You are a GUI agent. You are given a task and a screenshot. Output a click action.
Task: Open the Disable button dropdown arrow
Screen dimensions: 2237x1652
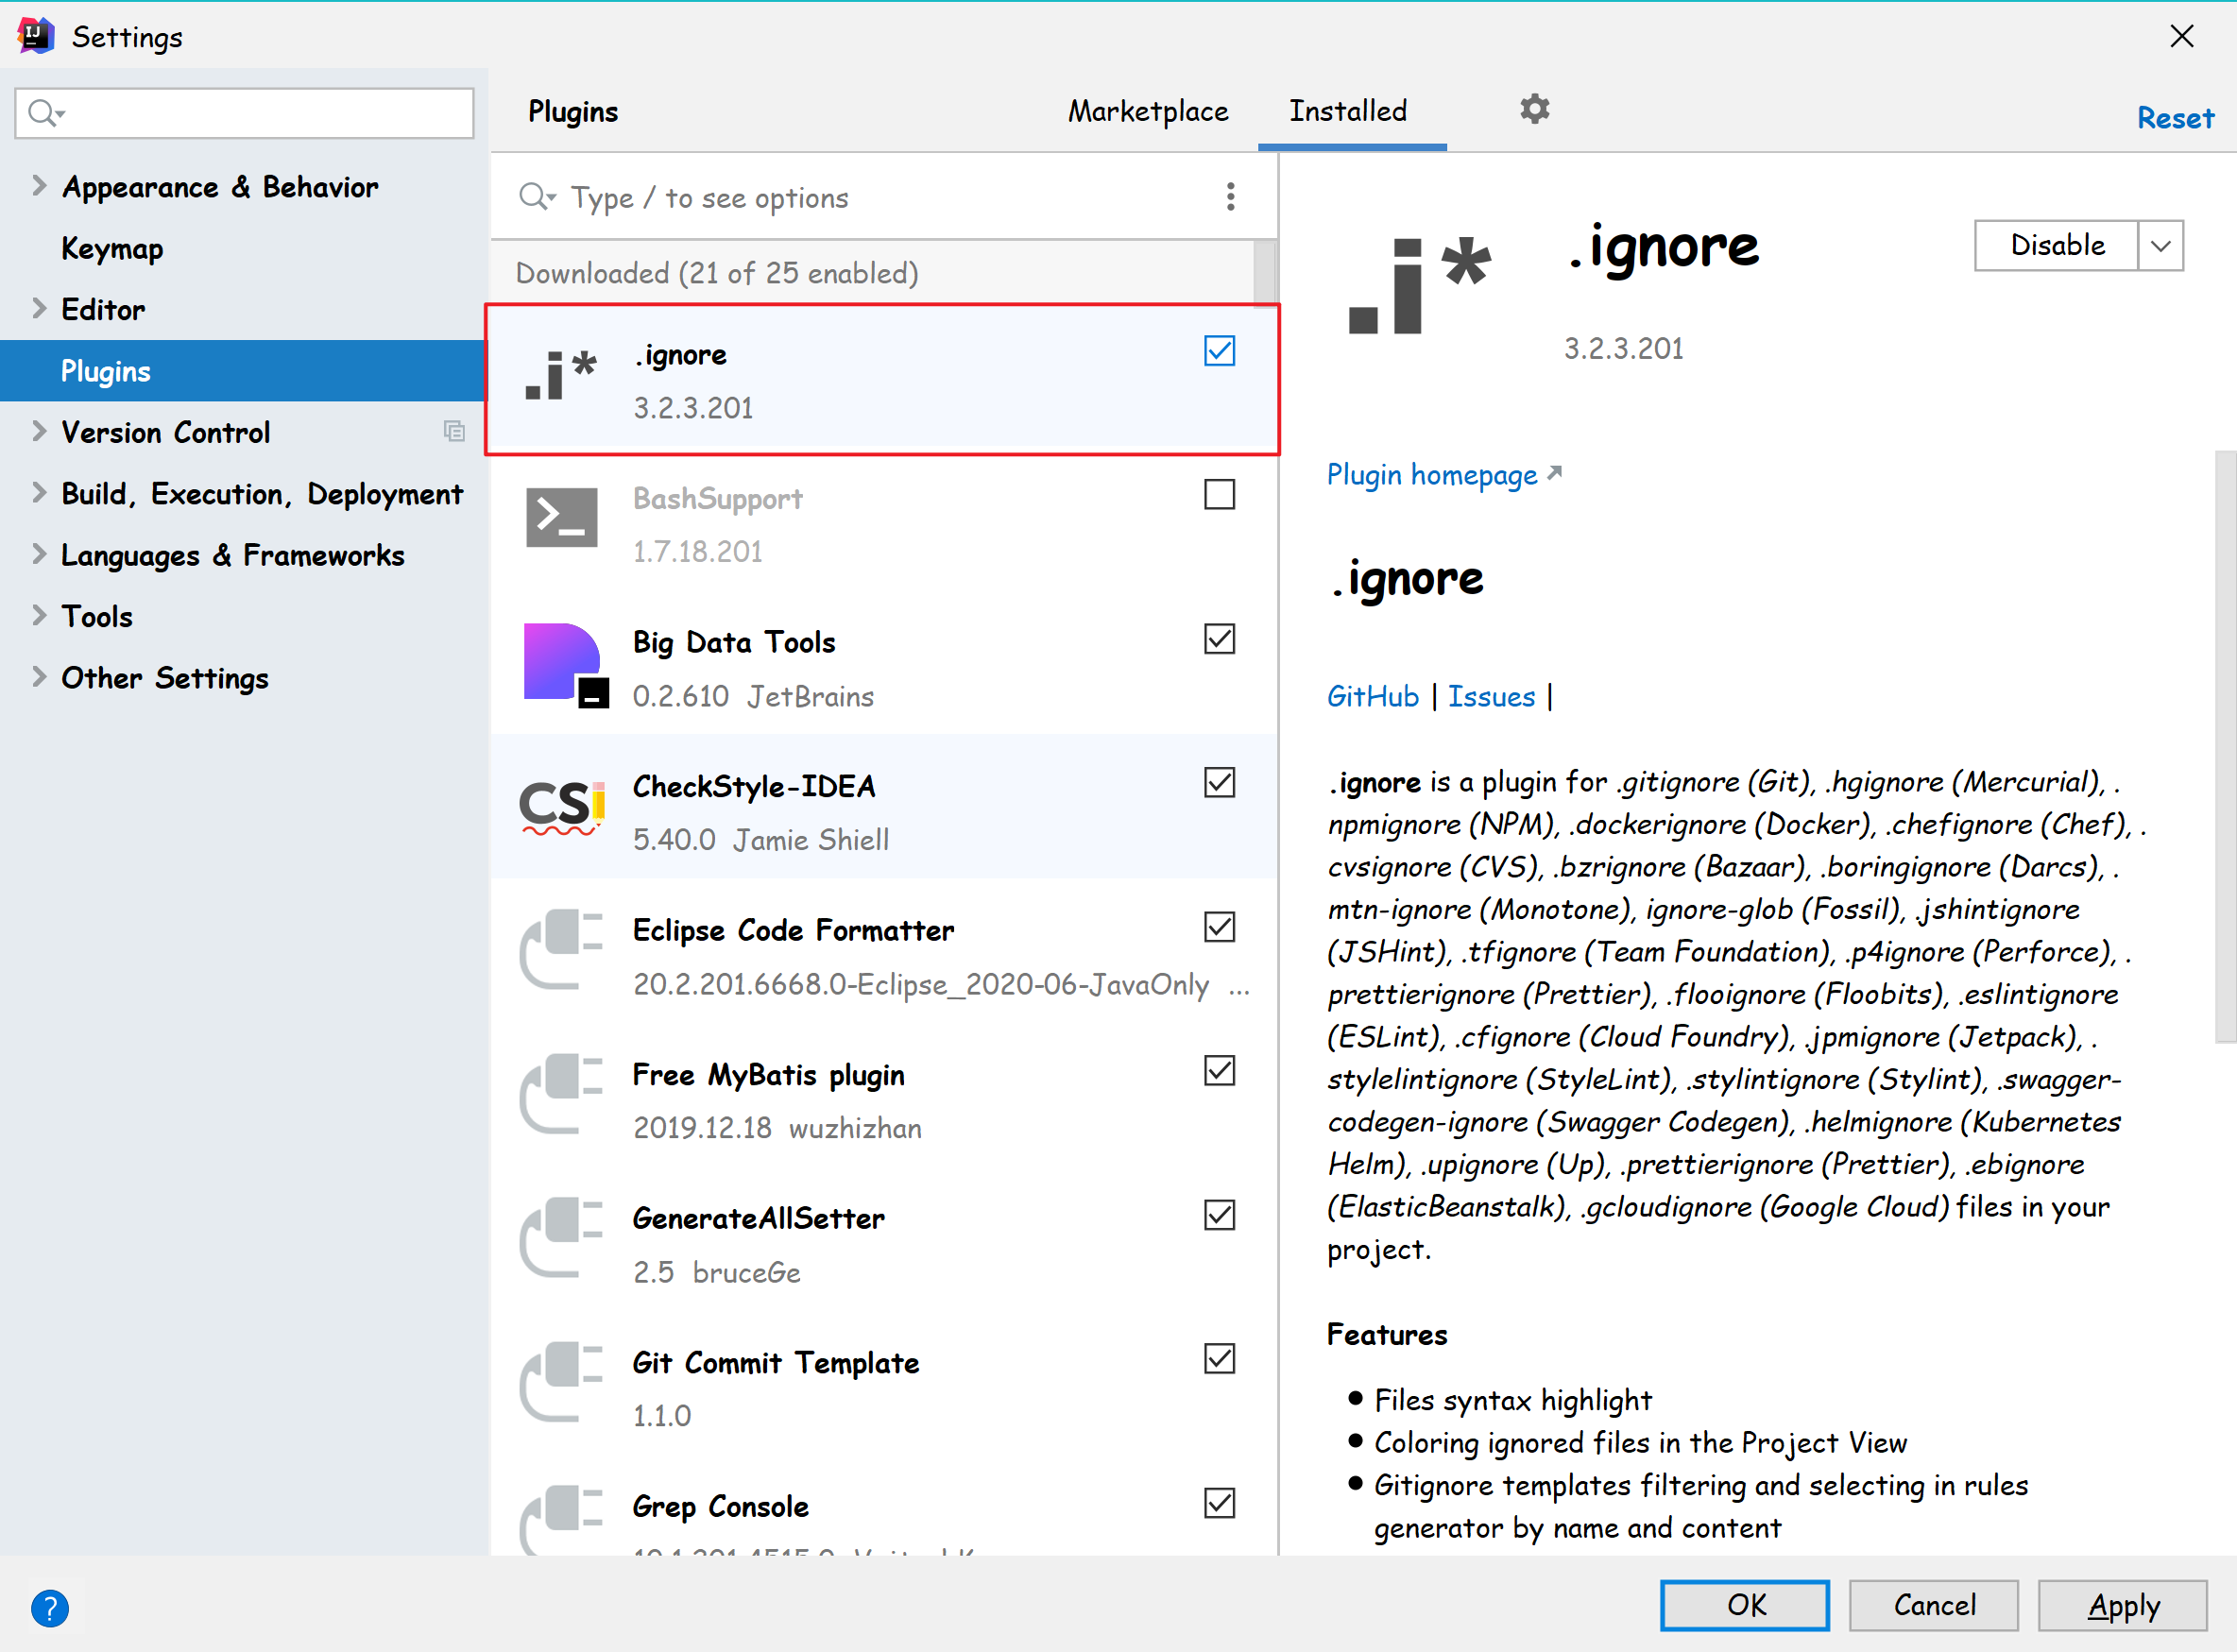tap(2160, 246)
